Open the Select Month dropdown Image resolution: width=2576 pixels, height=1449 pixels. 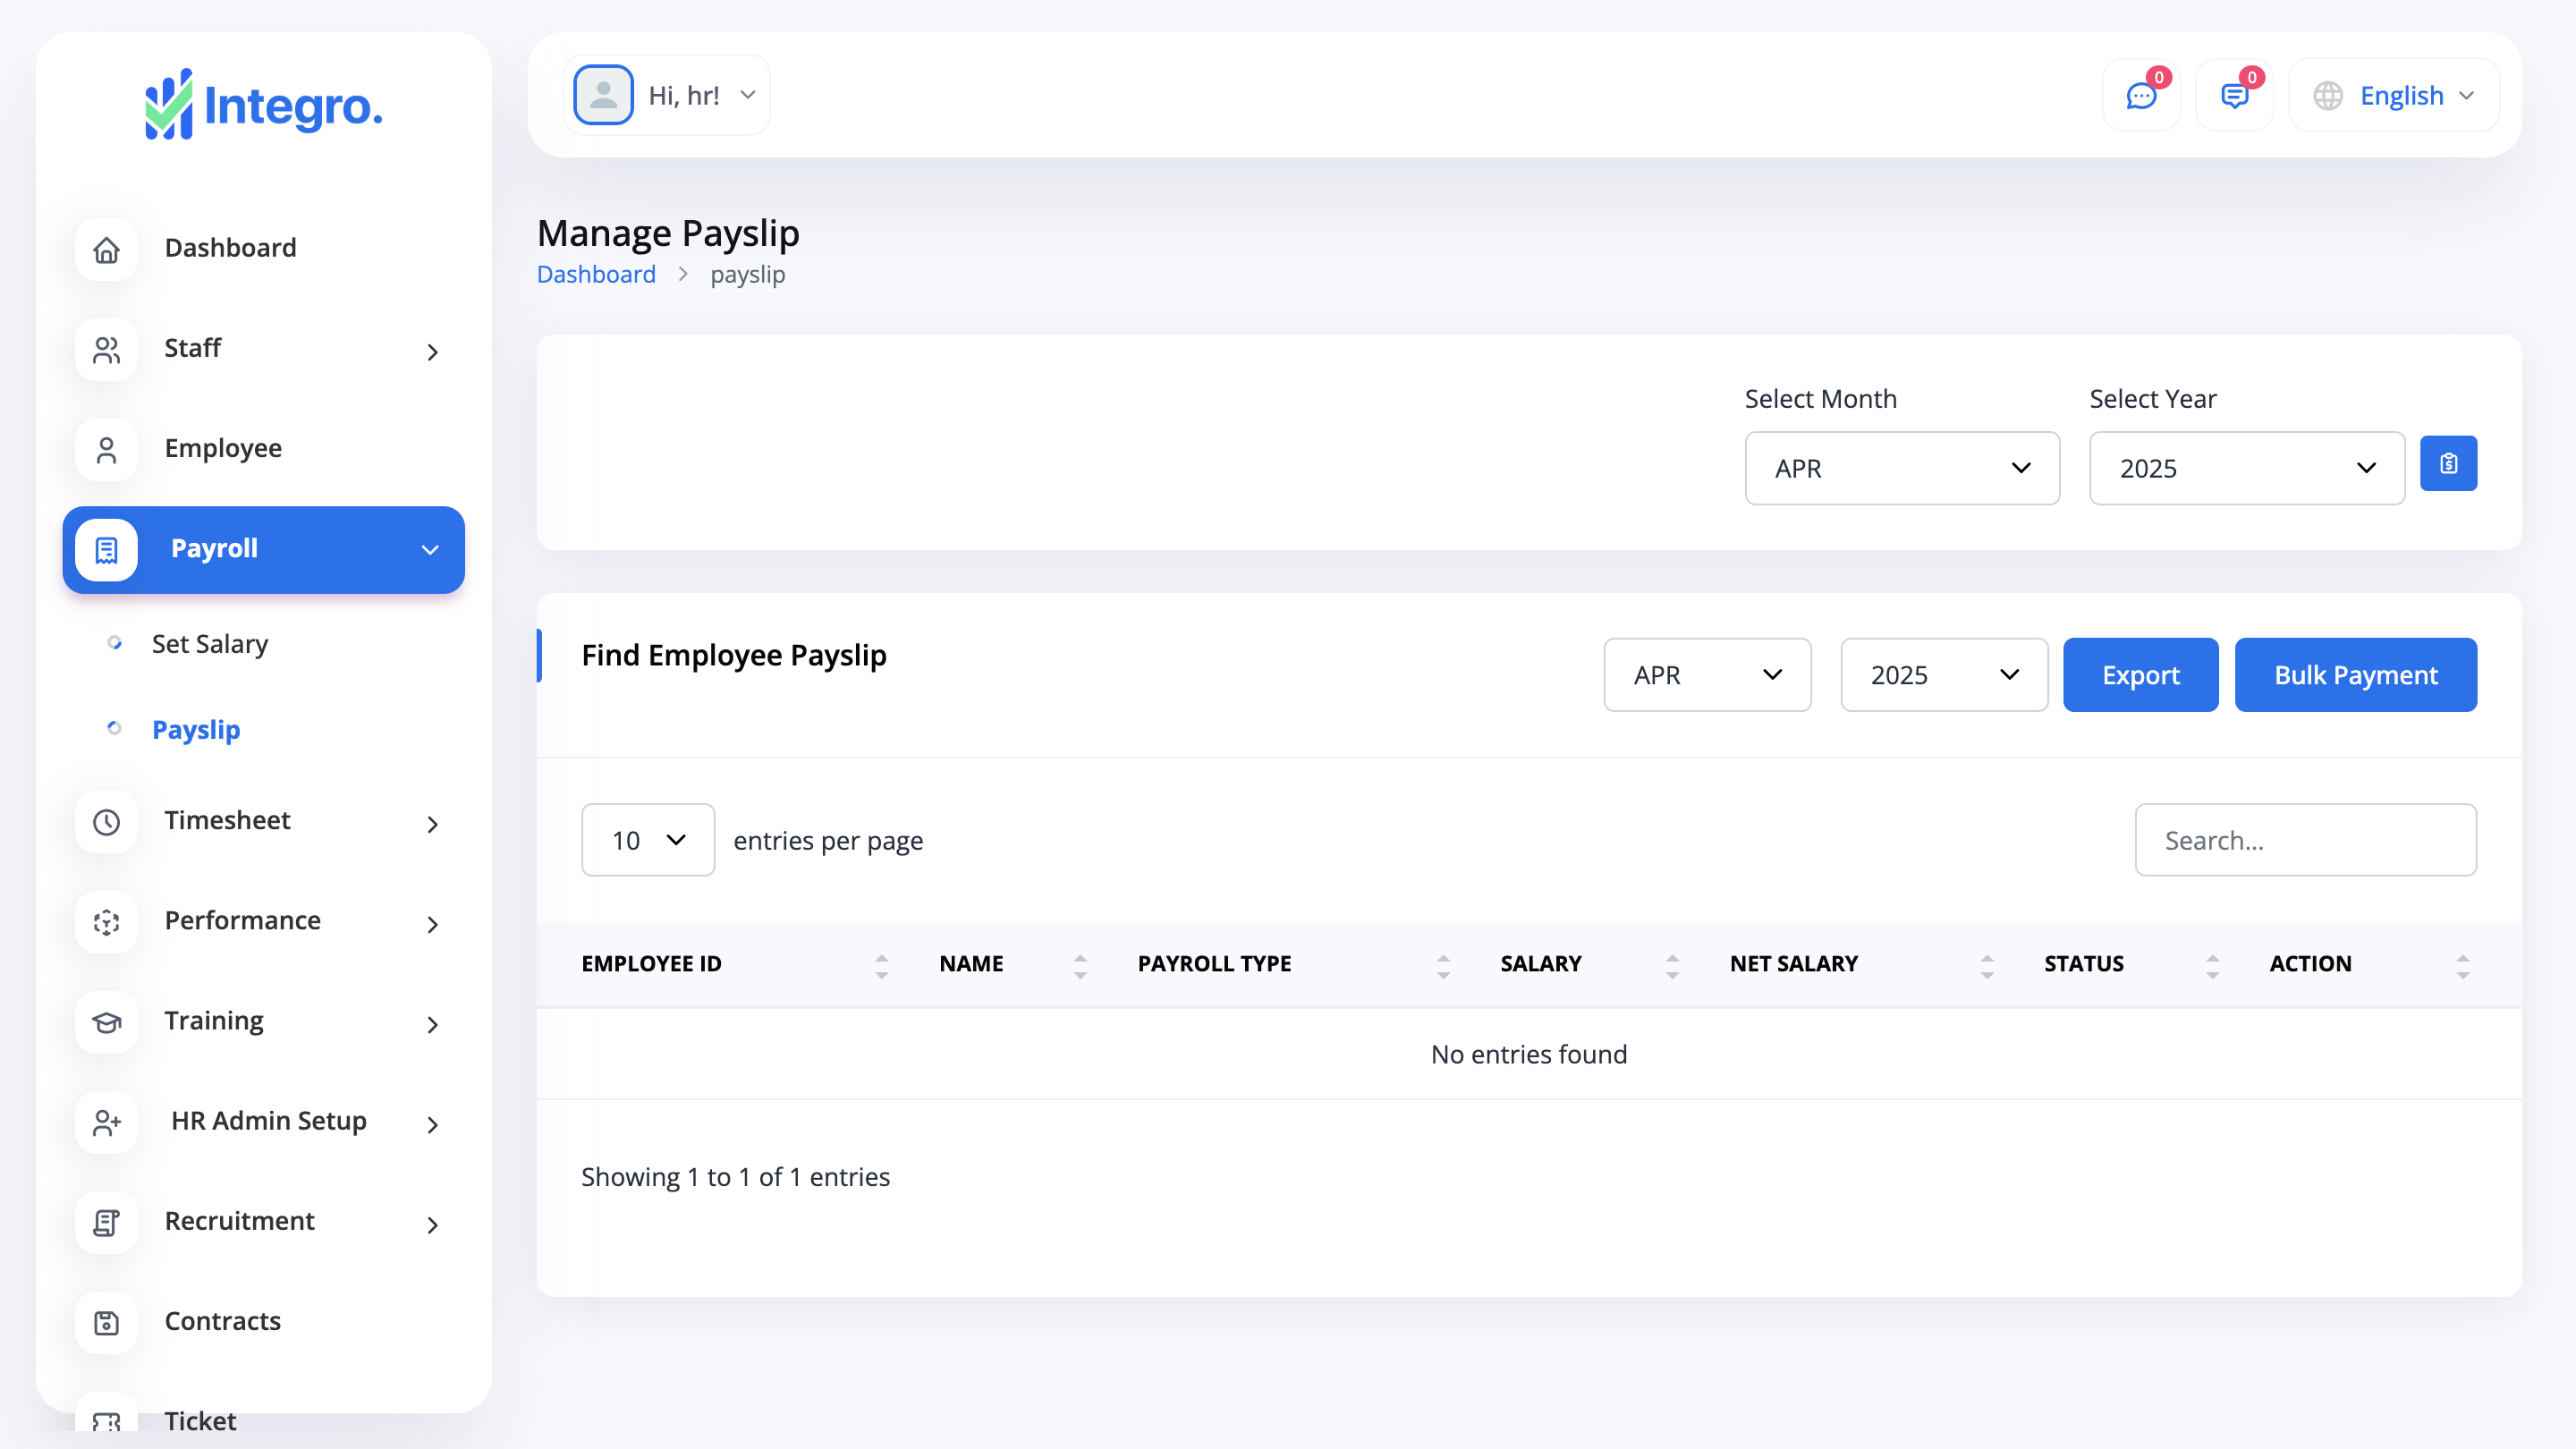pos(1901,468)
